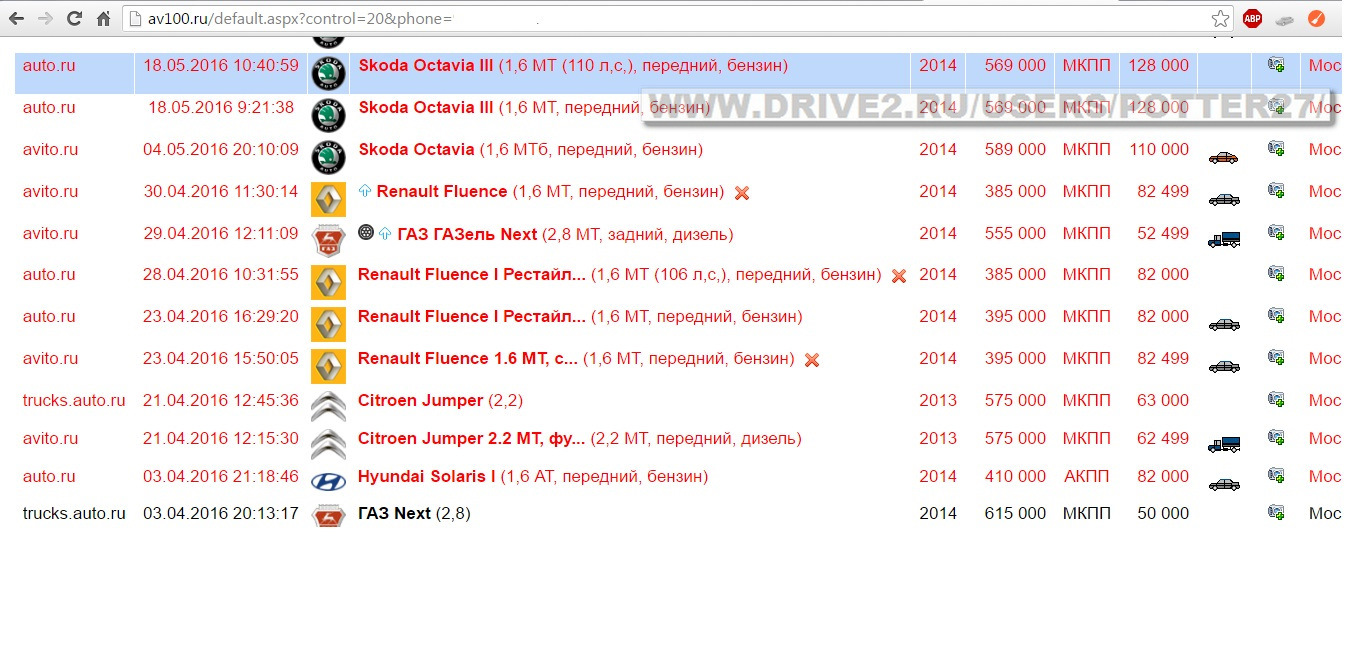Image resolution: width=1360 pixels, height=648 pixels.
Task: Click the car icon in the 82 499 mileage 30.04 row
Action: [1223, 199]
